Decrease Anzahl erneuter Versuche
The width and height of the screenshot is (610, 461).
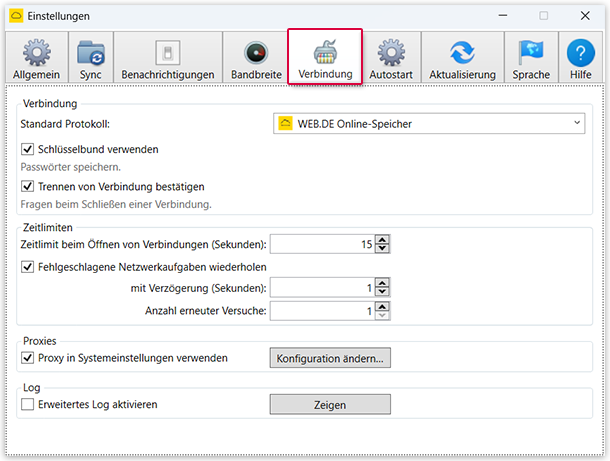point(382,316)
